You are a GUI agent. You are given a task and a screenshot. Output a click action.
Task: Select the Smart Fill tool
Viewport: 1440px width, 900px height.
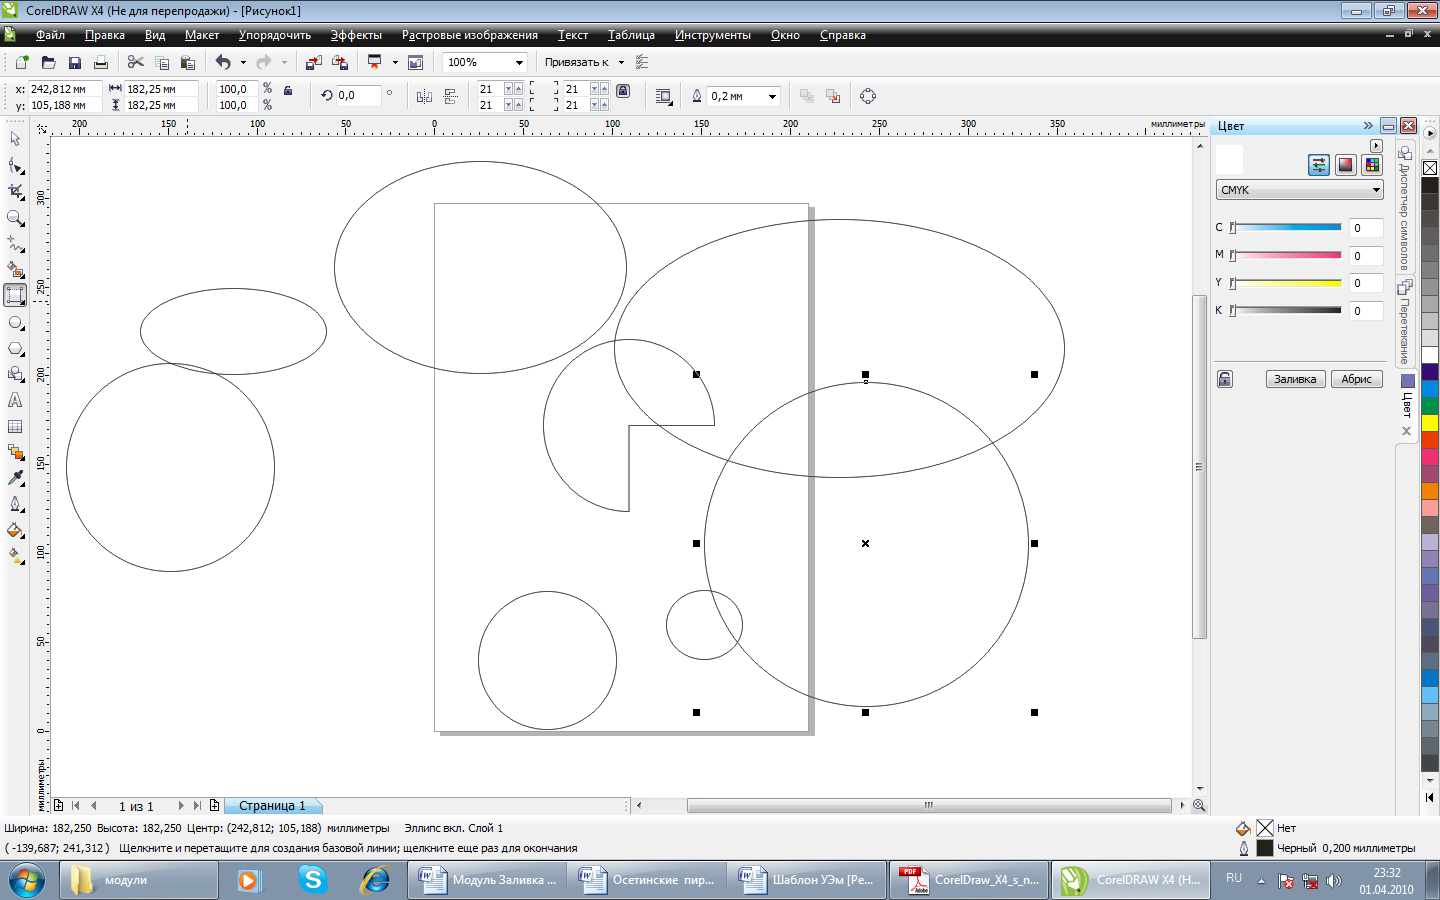(x=15, y=270)
